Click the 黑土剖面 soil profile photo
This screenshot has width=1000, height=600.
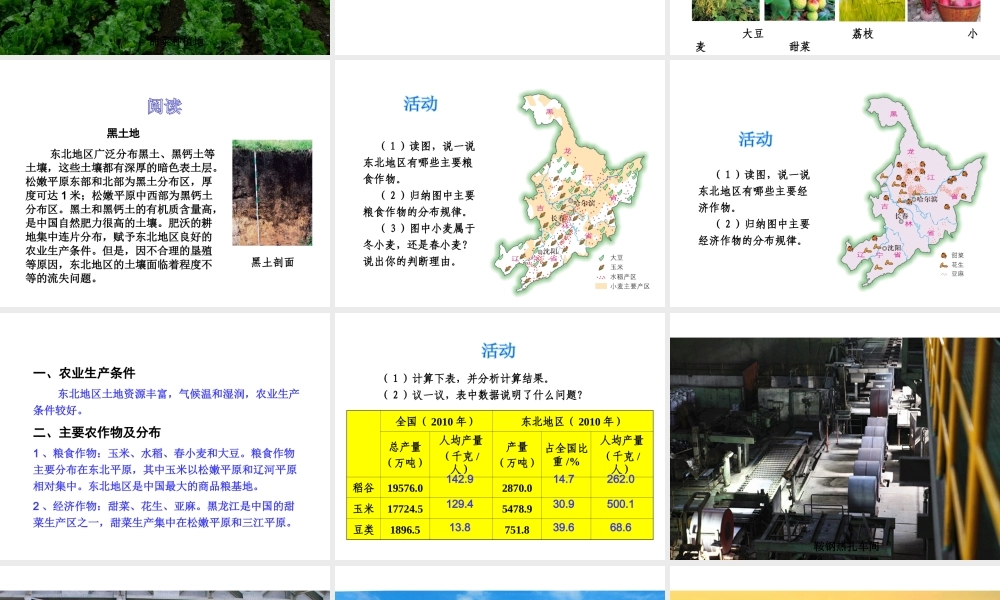coord(272,193)
